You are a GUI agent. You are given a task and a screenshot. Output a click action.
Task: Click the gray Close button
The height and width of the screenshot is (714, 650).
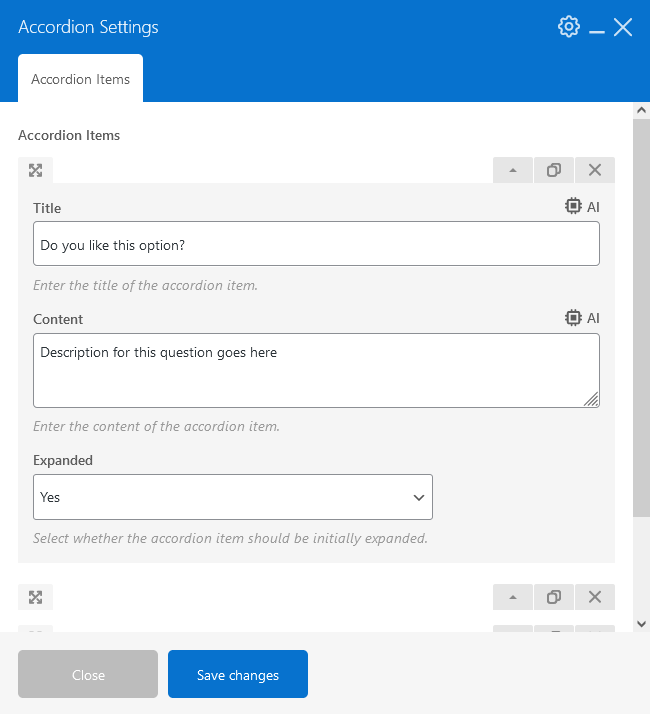[x=88, y=674]
